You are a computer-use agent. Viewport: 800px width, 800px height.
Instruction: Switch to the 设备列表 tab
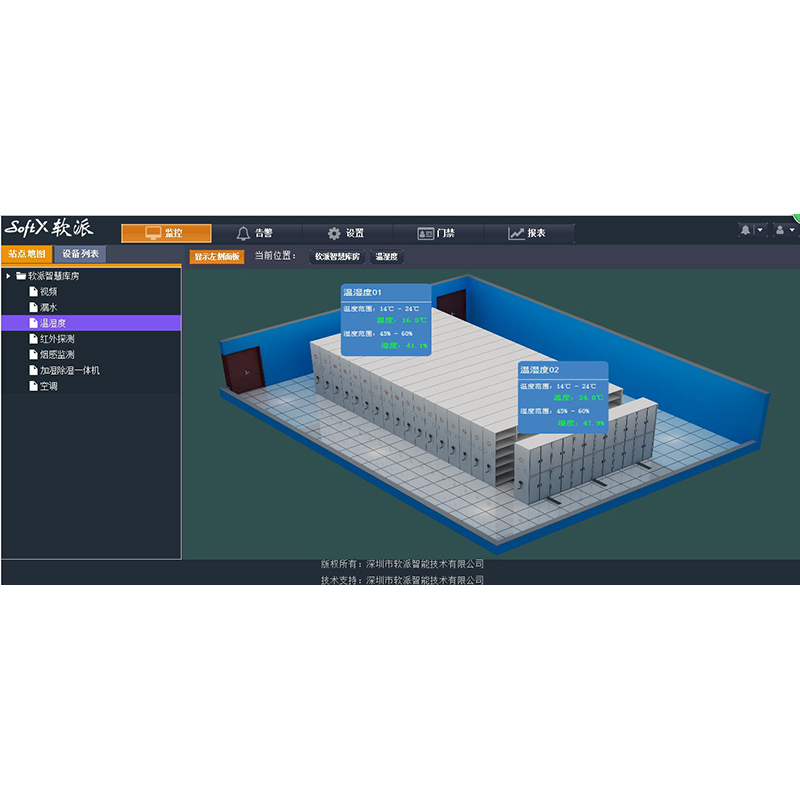coord(80,254)
